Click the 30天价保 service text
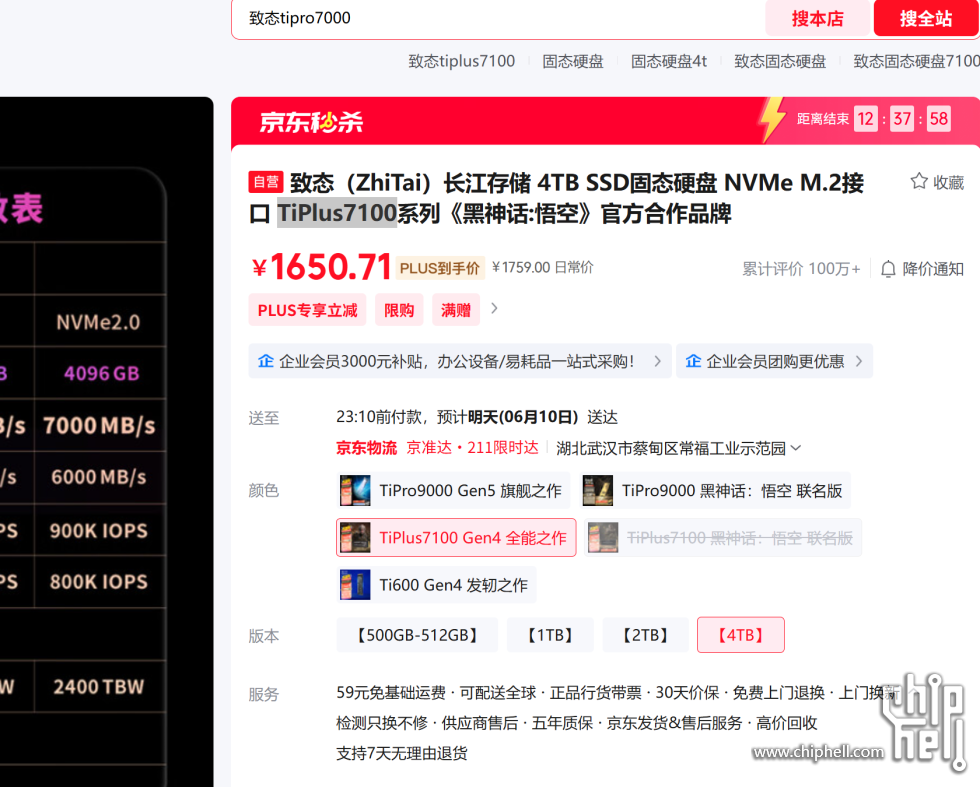 pos(687,693)
